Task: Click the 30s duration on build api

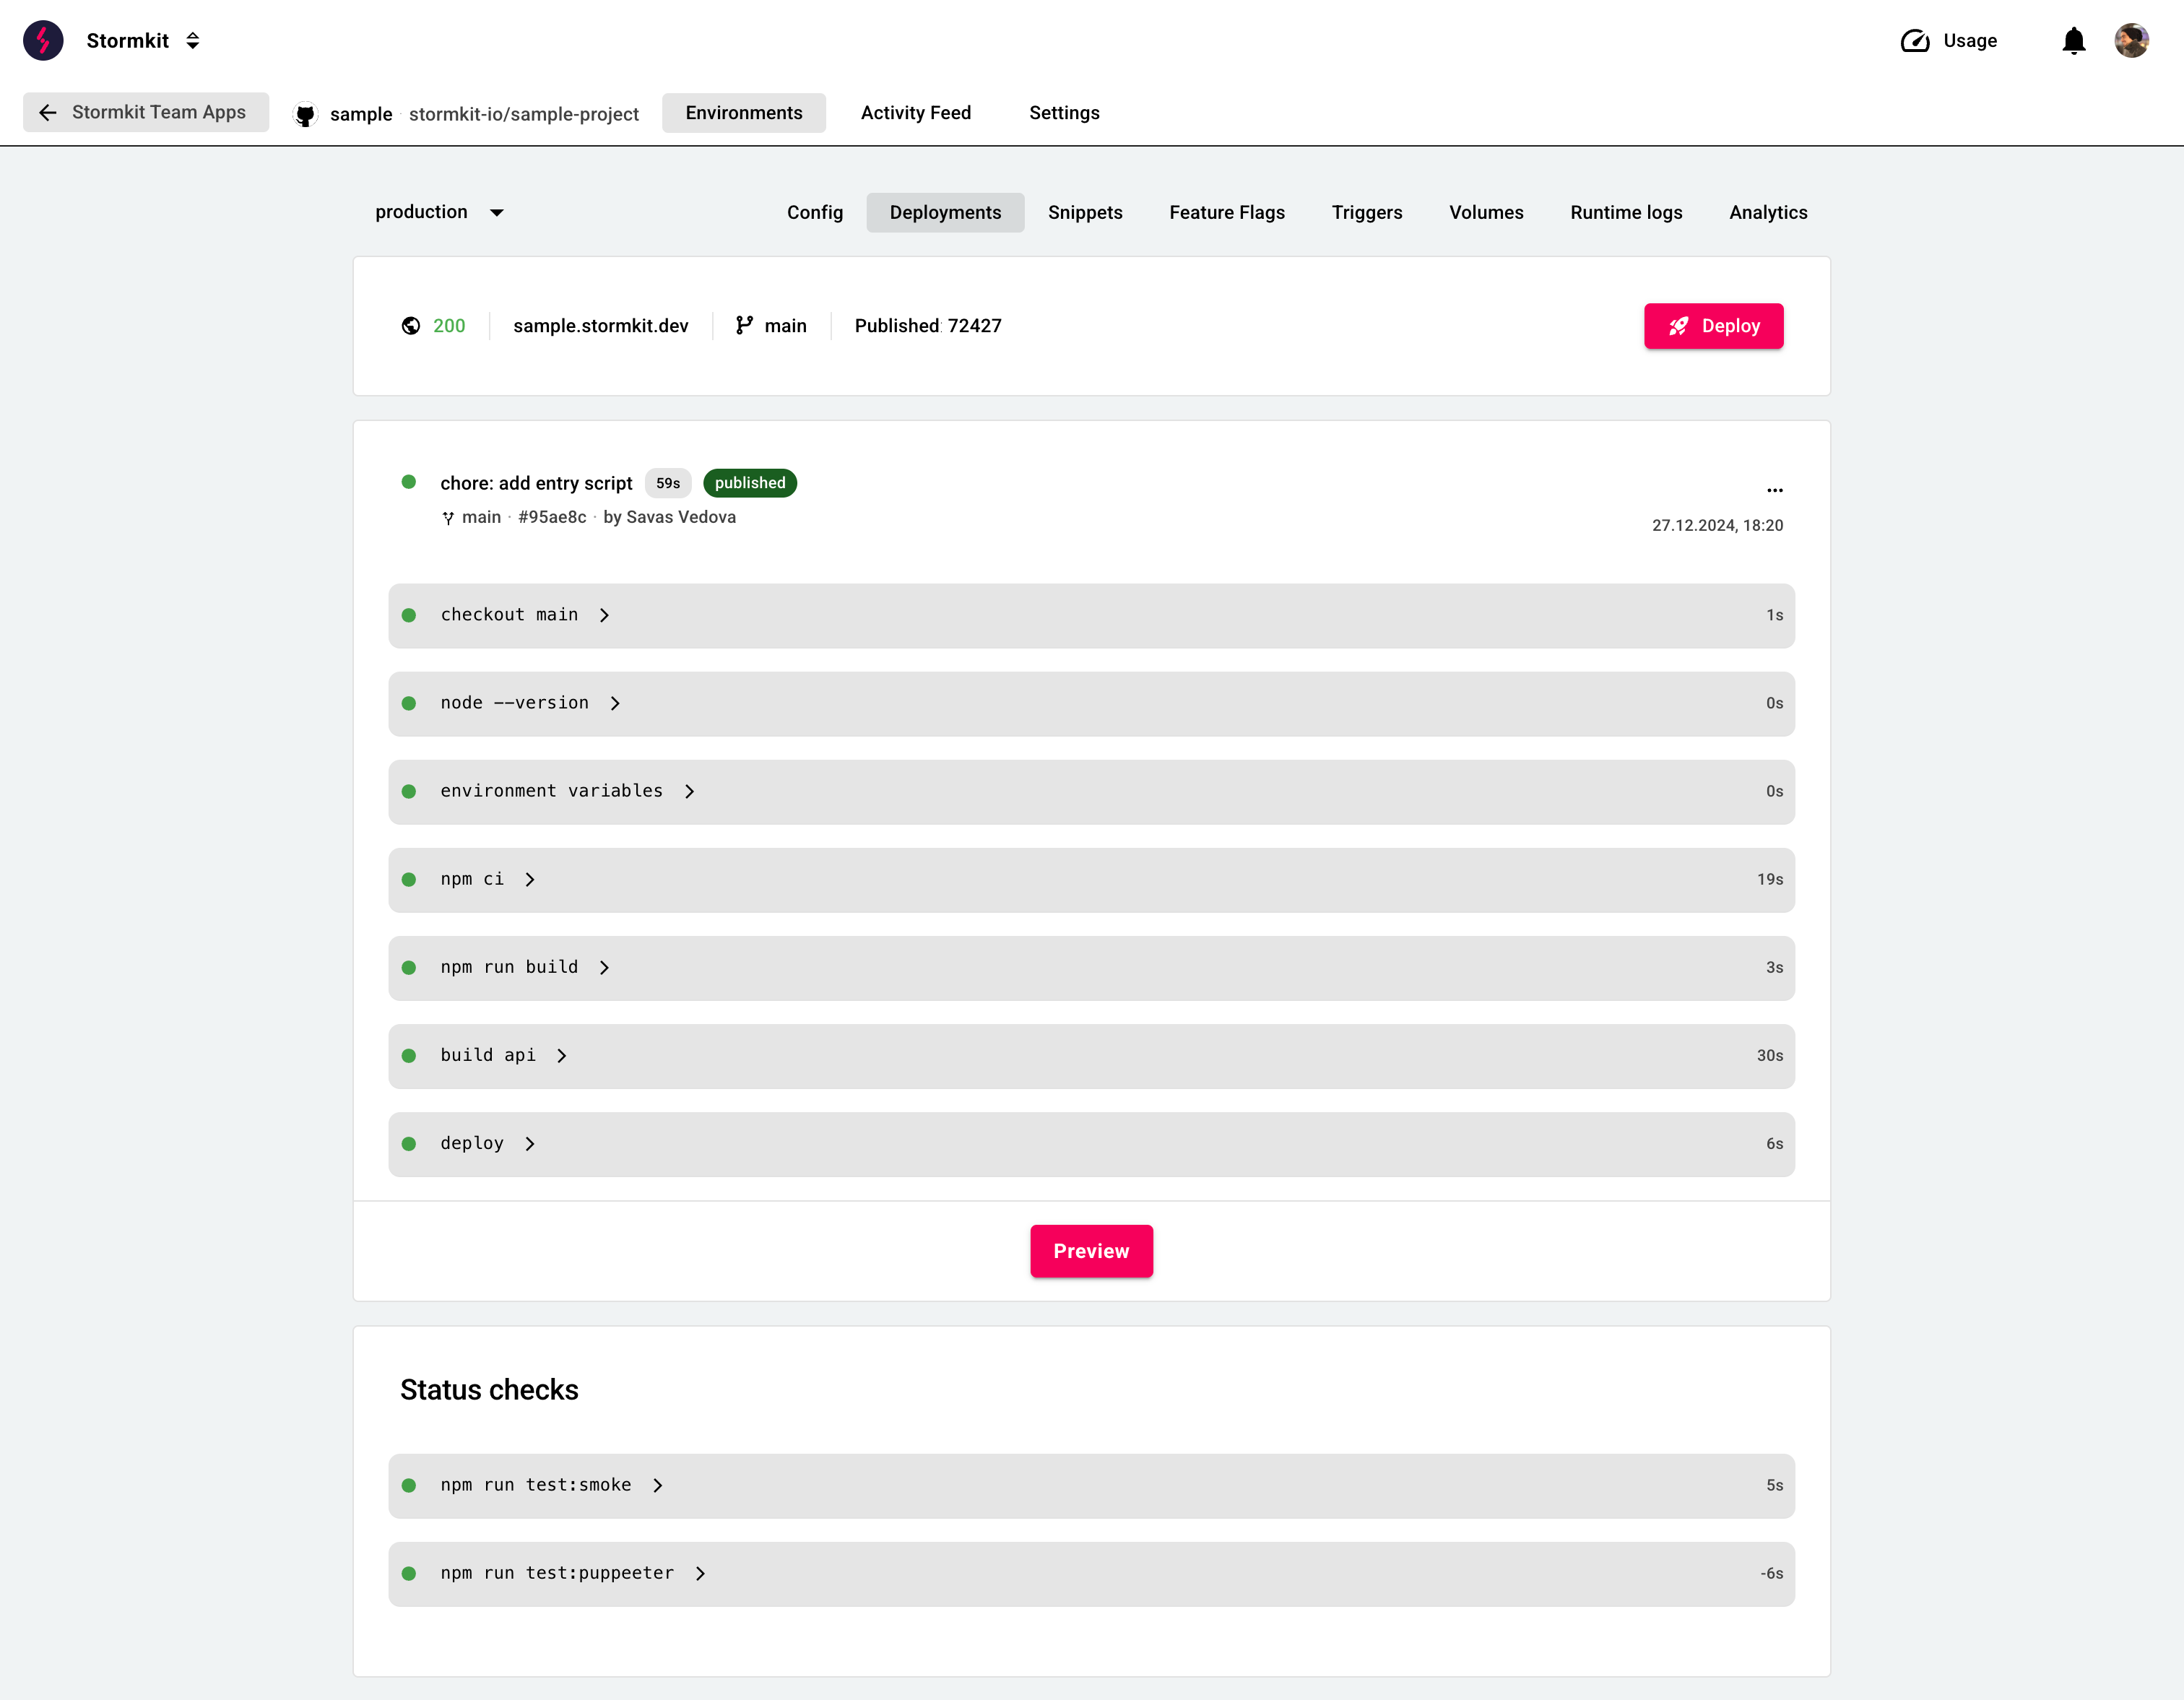Action: (1770, 1055)
